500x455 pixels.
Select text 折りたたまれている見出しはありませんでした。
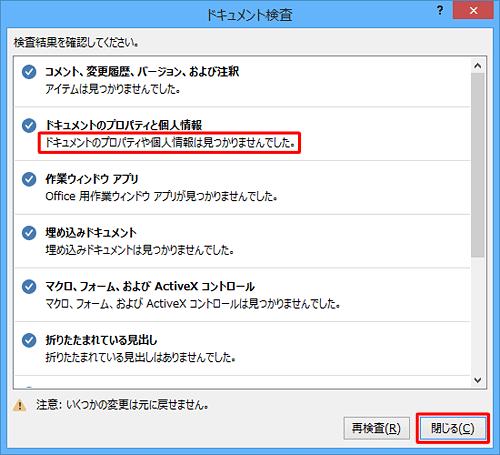coord(141,358)
